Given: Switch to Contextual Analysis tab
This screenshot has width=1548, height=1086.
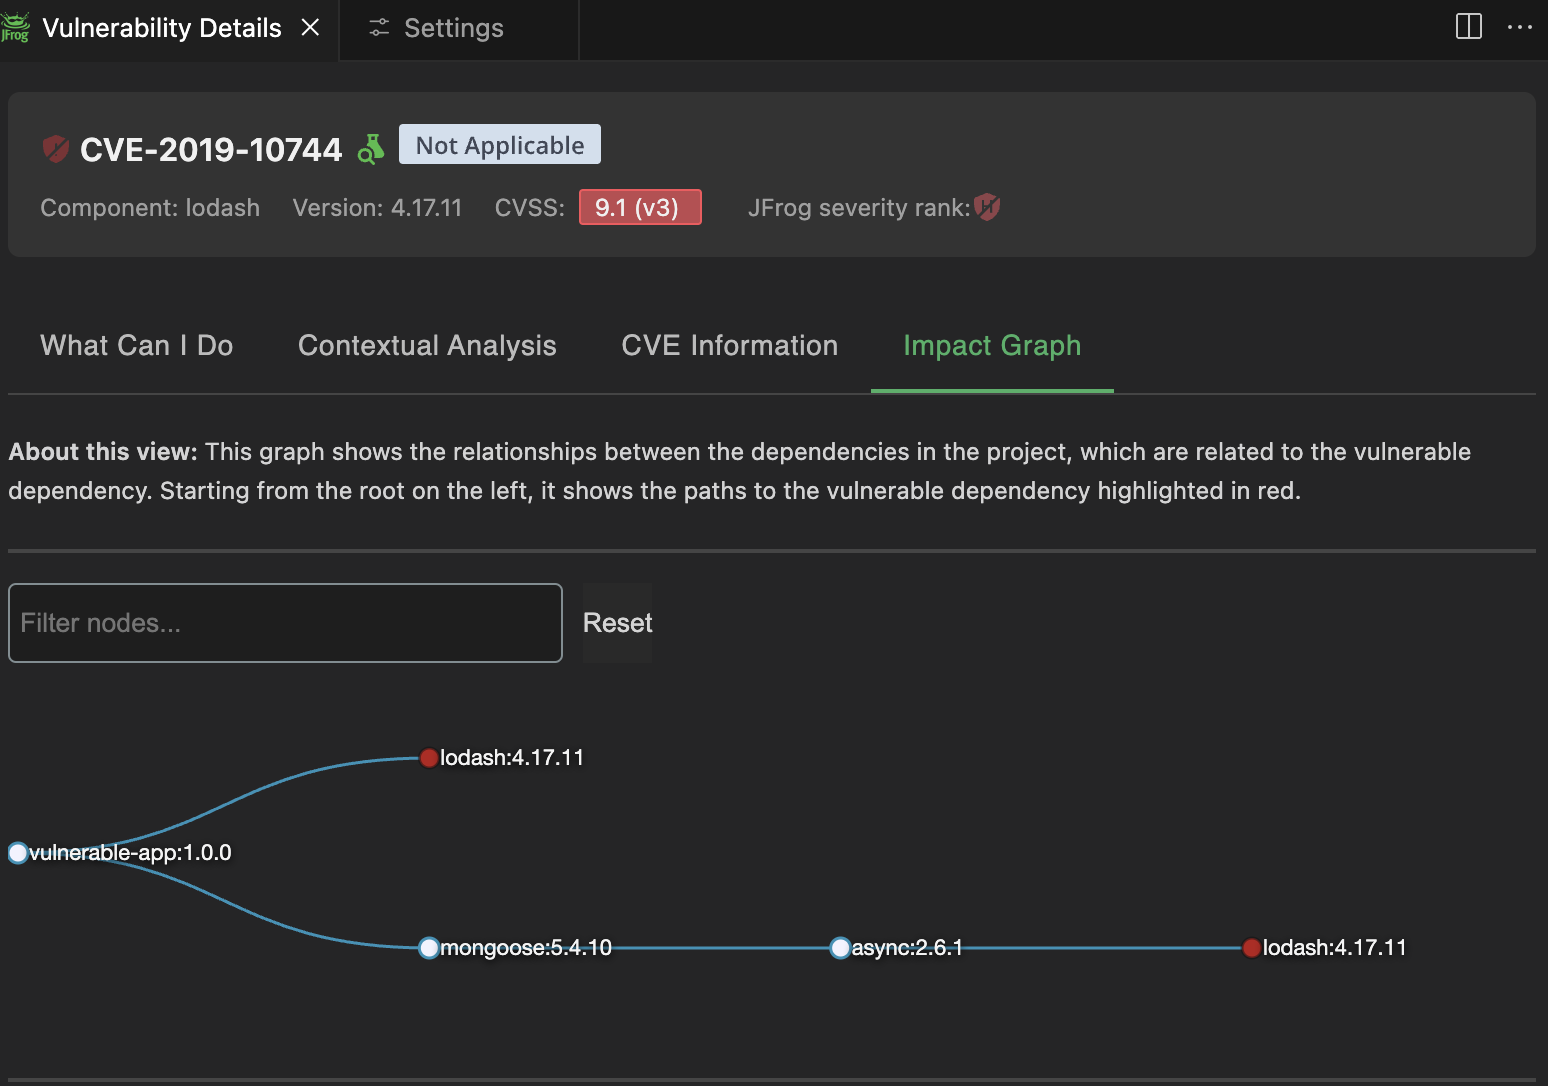Looking at the screenshot, I should pyautogui.click(x=427, y=345).
